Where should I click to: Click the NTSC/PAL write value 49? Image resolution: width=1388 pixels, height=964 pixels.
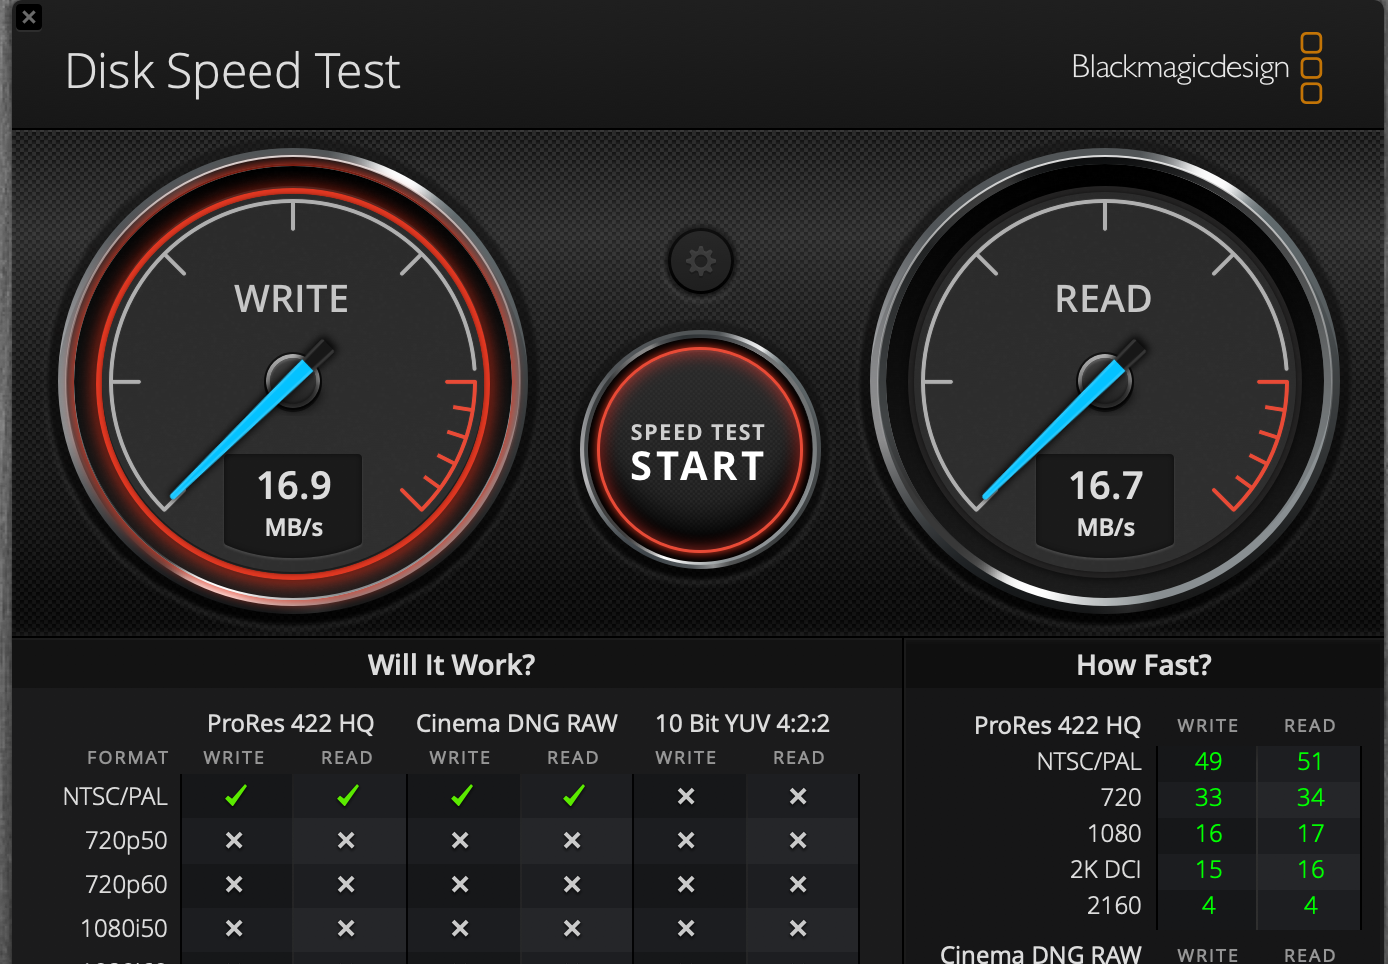tap(1209, 762)
